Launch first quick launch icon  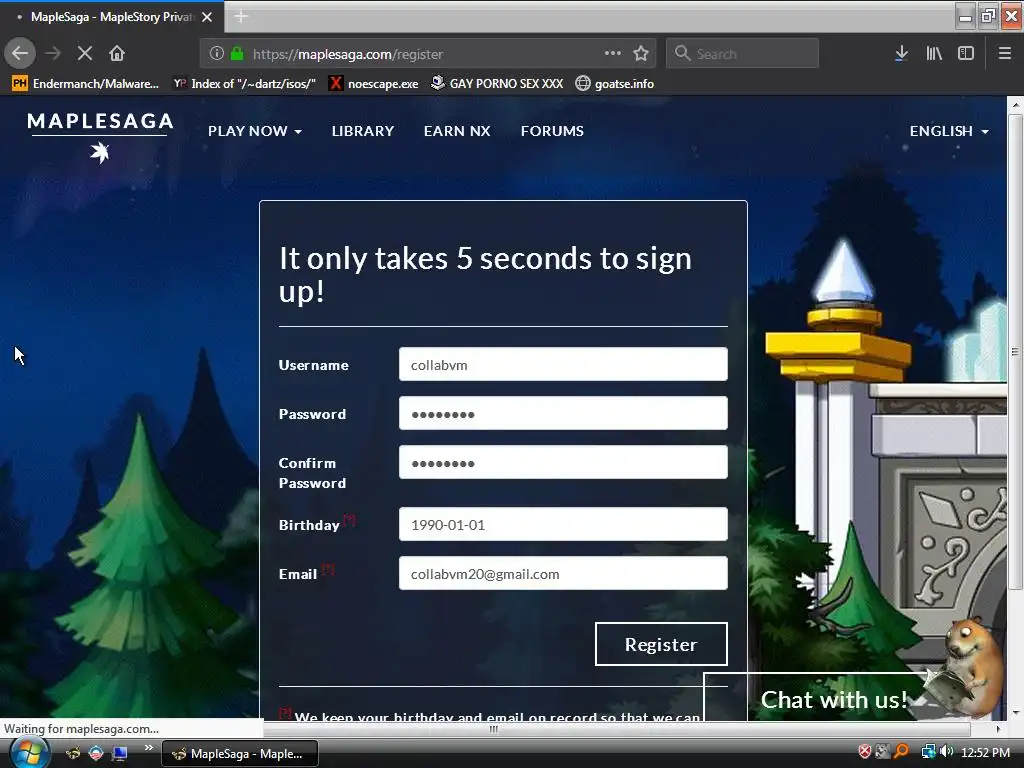73,753
